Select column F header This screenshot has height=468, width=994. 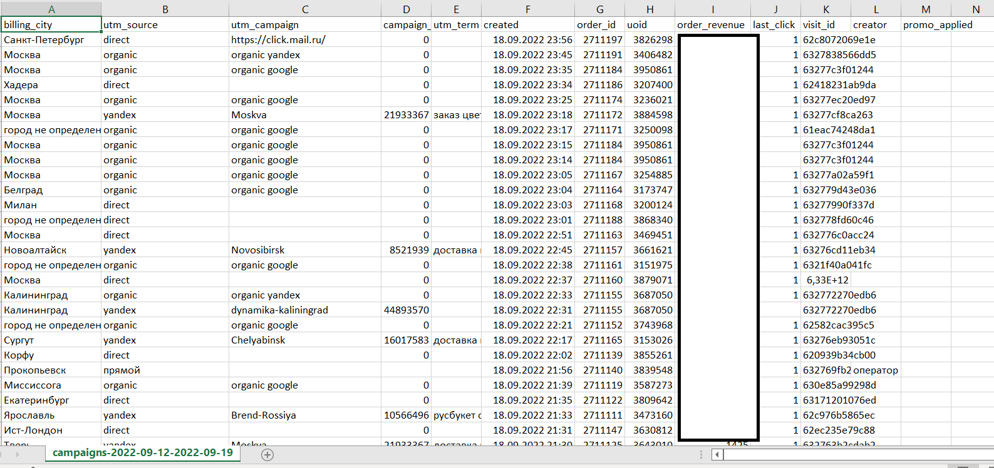coord(528,9)
